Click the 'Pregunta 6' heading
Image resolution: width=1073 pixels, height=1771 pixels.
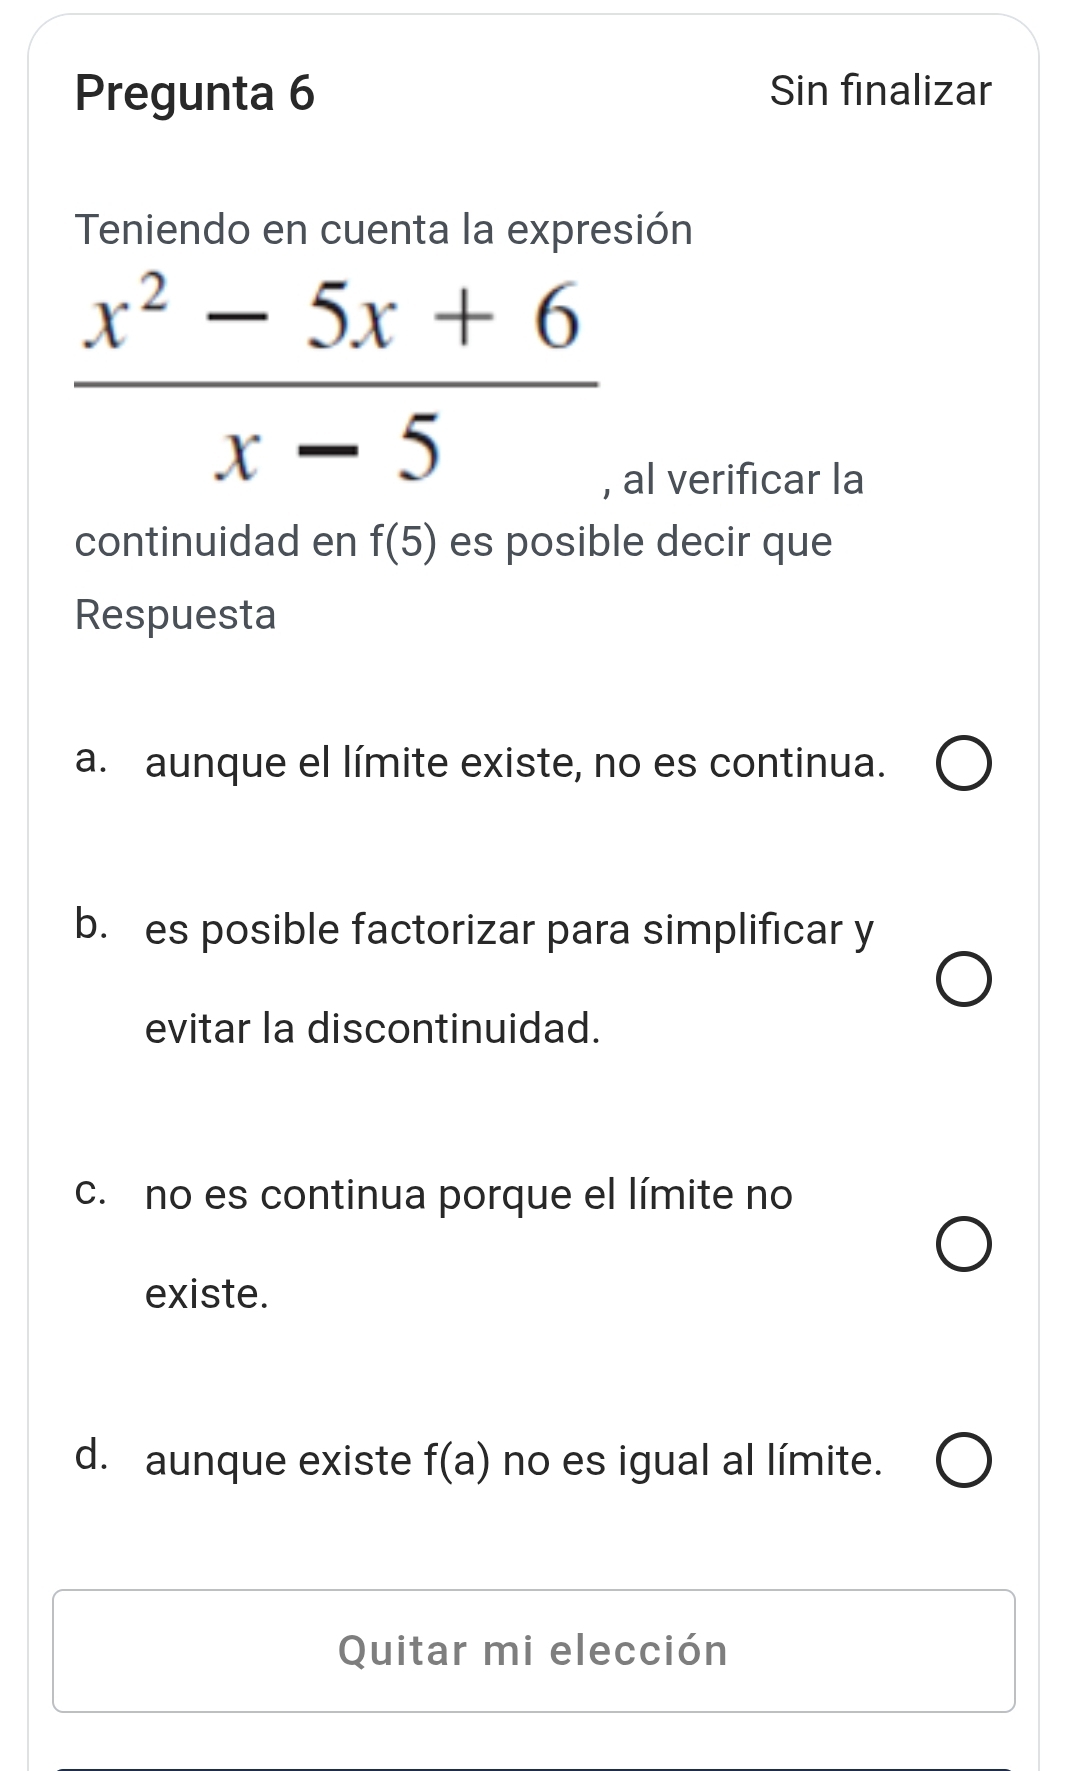195,94
